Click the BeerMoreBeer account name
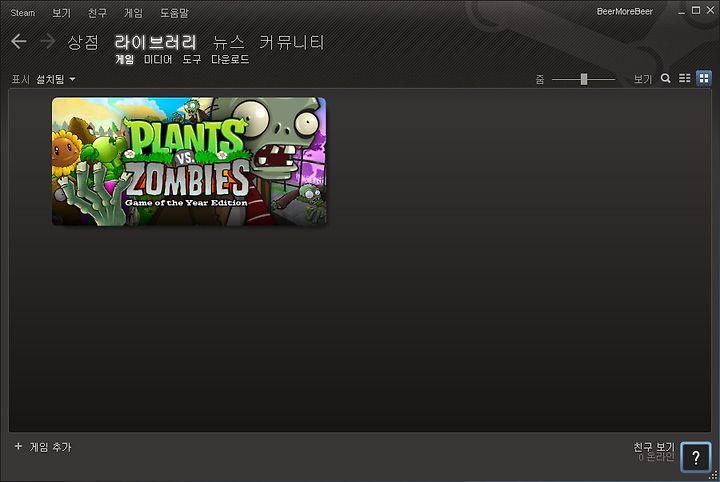The image size is (720, 482). tap(624, 11)
